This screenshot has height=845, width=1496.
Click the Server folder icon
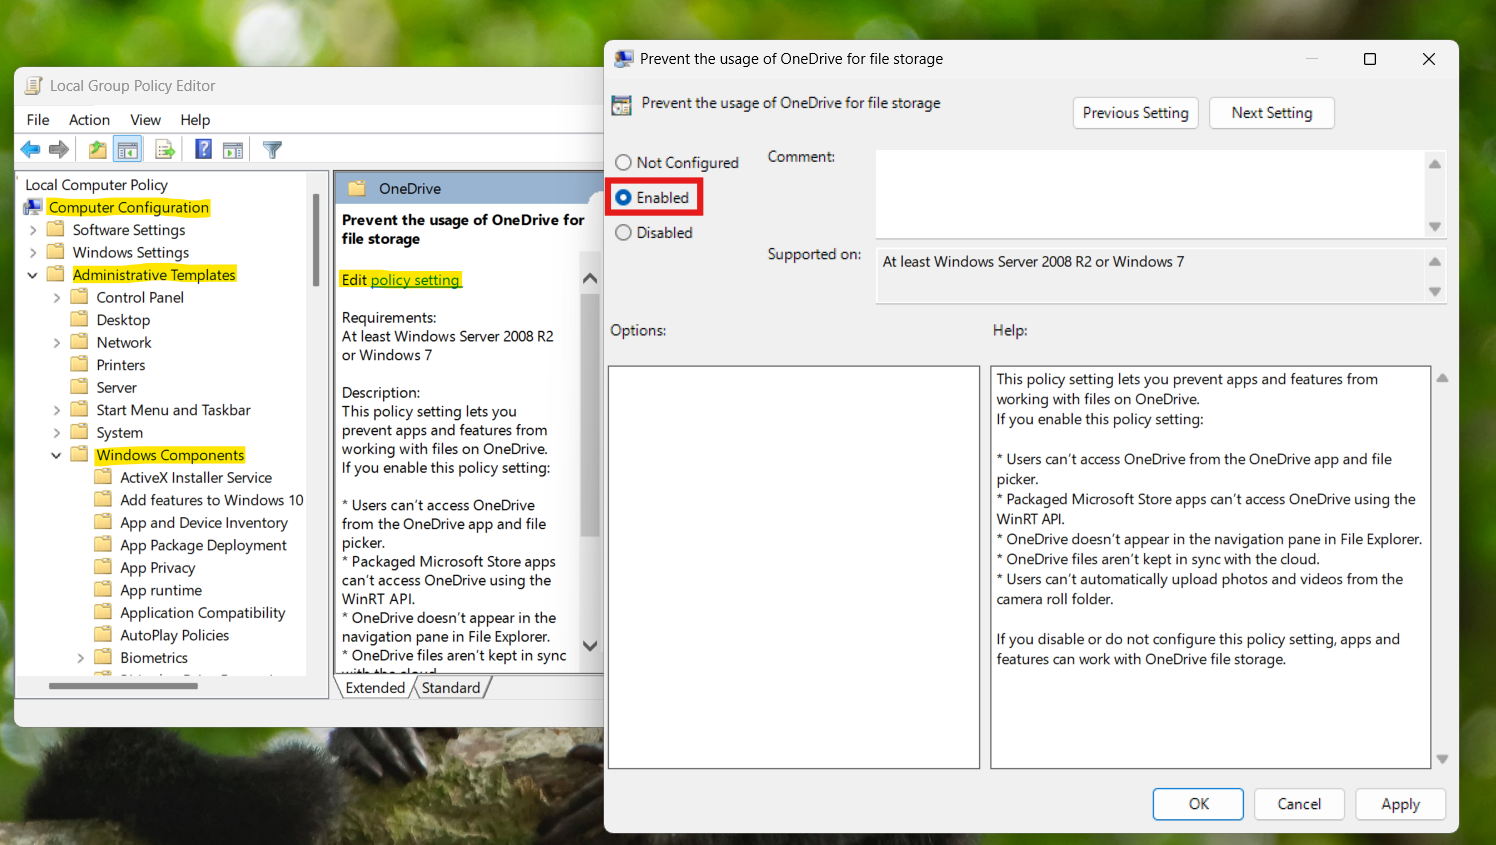80,387
